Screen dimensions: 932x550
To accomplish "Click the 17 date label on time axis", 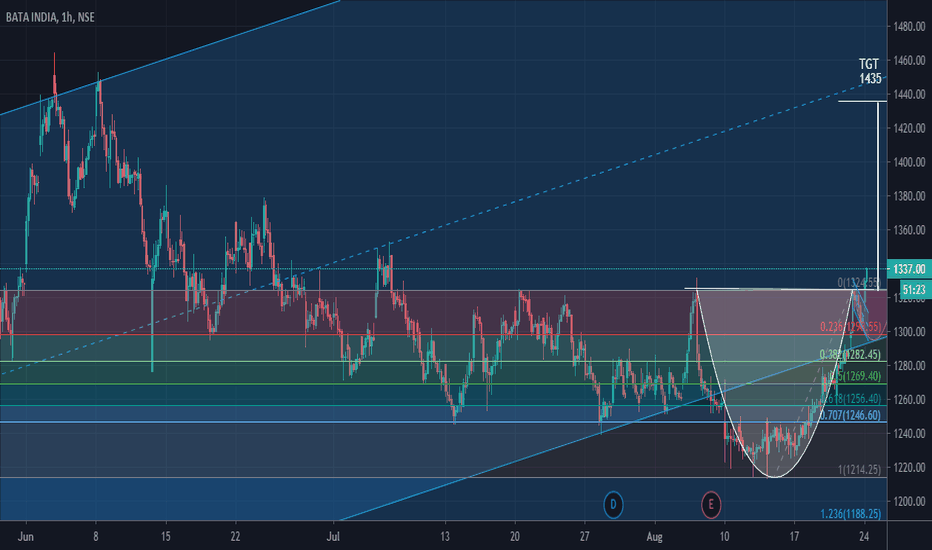I will pos(794,536).
